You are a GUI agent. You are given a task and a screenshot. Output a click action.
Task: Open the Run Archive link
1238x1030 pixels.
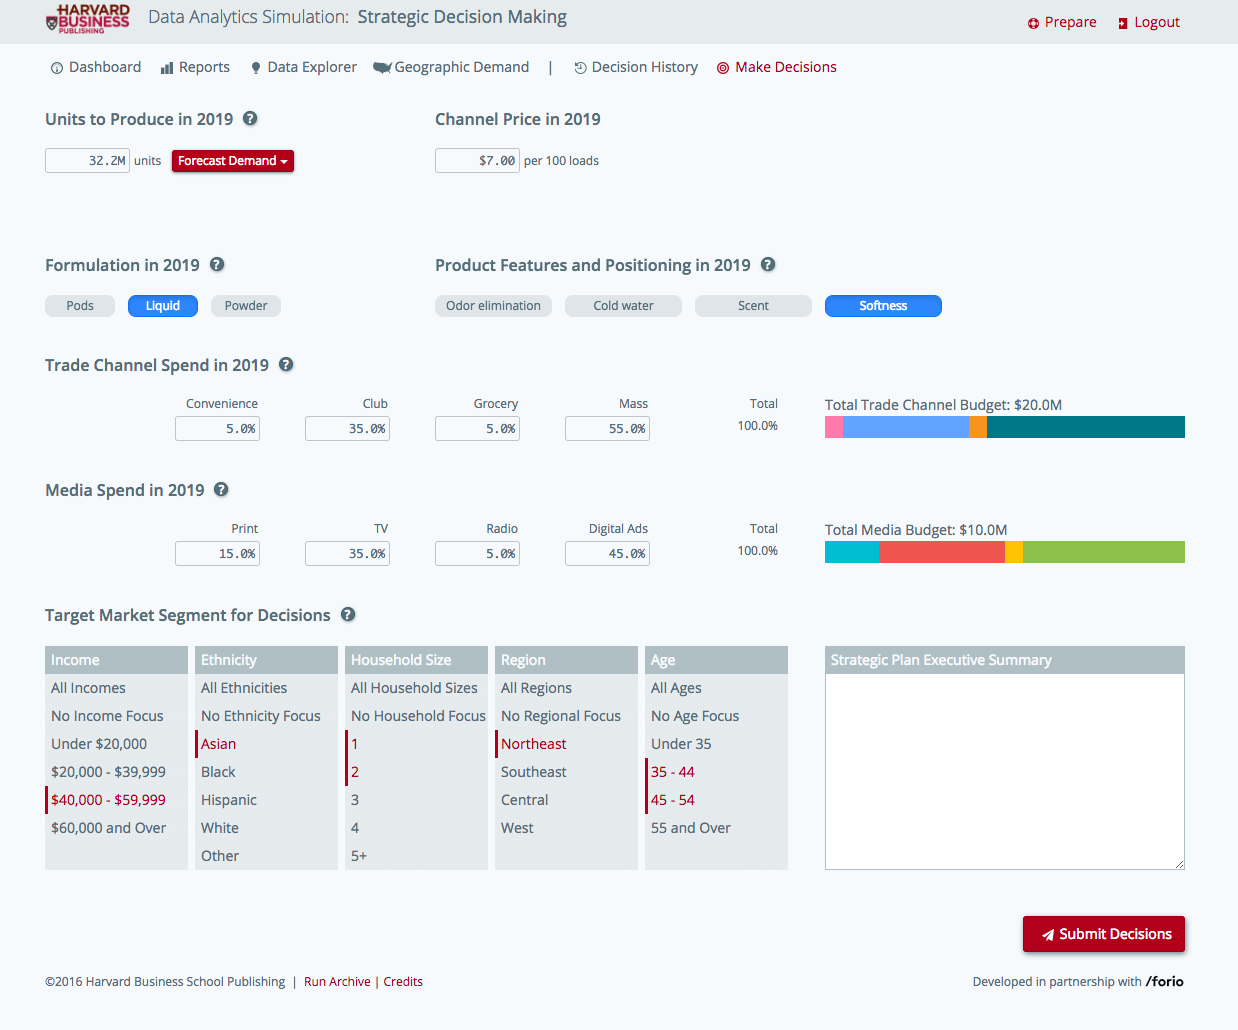pyautogui.click(x=337, y=982)
